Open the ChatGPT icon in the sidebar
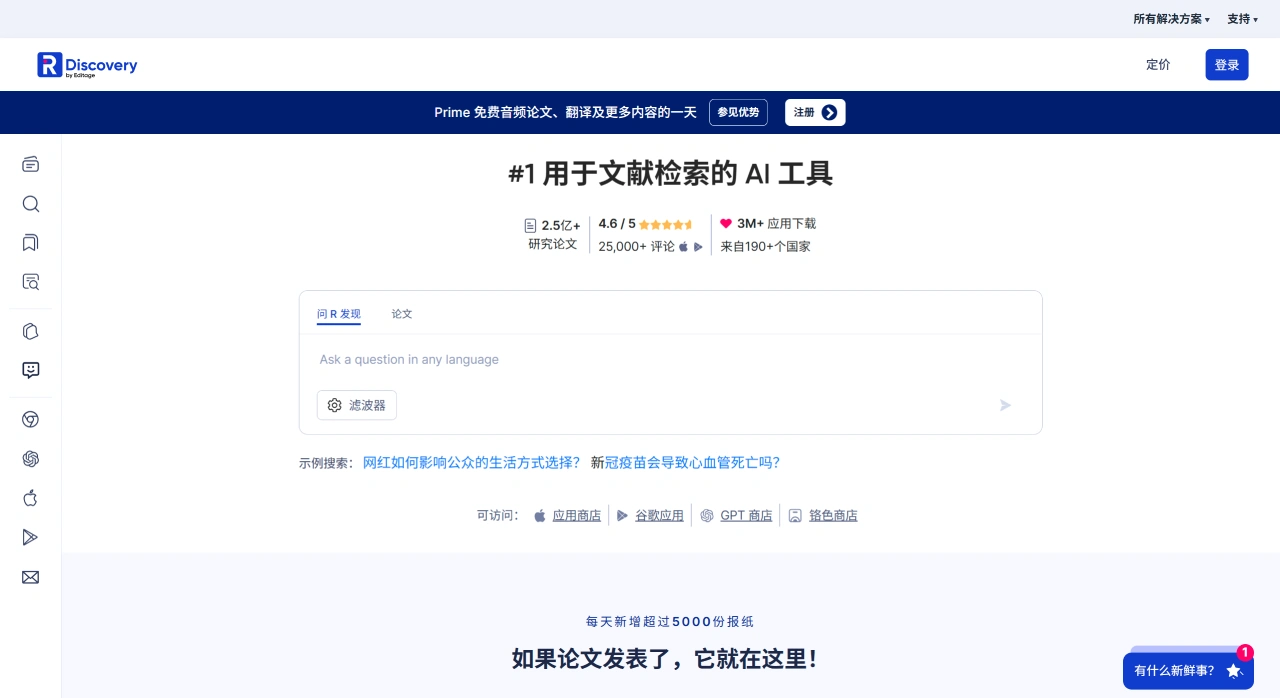The image size is (1280, 698). (30, 458)
